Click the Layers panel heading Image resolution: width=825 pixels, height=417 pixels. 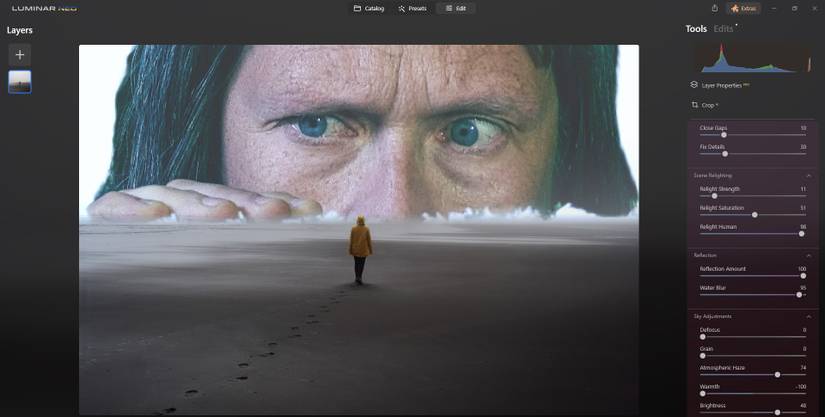coord(19,30)
